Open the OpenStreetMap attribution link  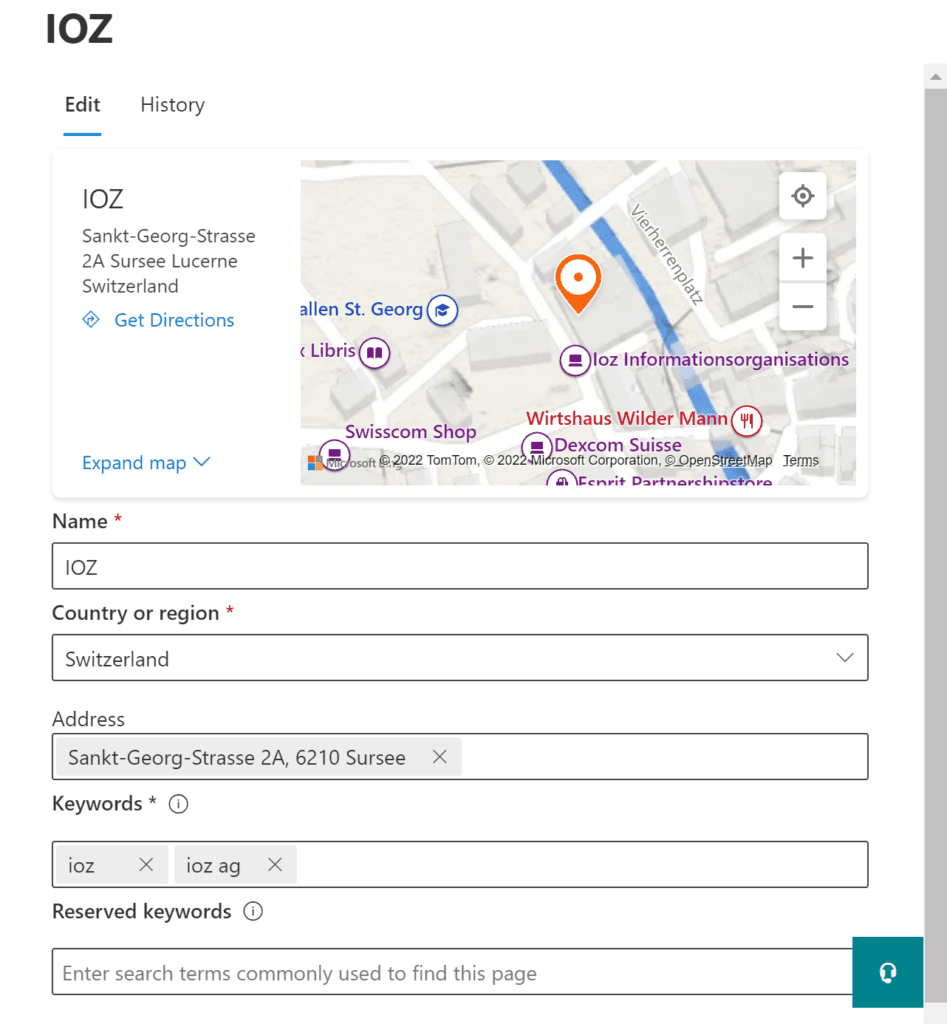718,460
